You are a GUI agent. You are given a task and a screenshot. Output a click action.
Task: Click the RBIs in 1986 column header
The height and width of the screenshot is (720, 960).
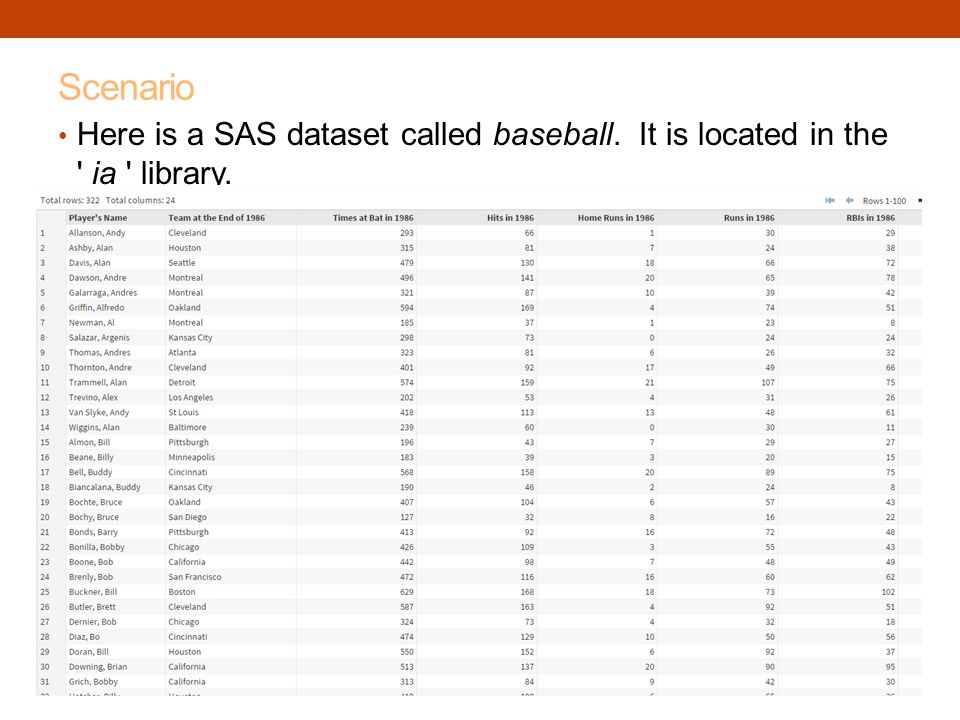tap(871, 217)
